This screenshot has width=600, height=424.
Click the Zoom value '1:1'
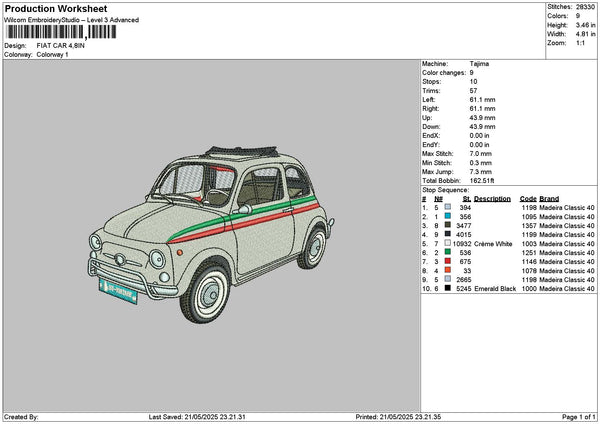pos(580,43)
